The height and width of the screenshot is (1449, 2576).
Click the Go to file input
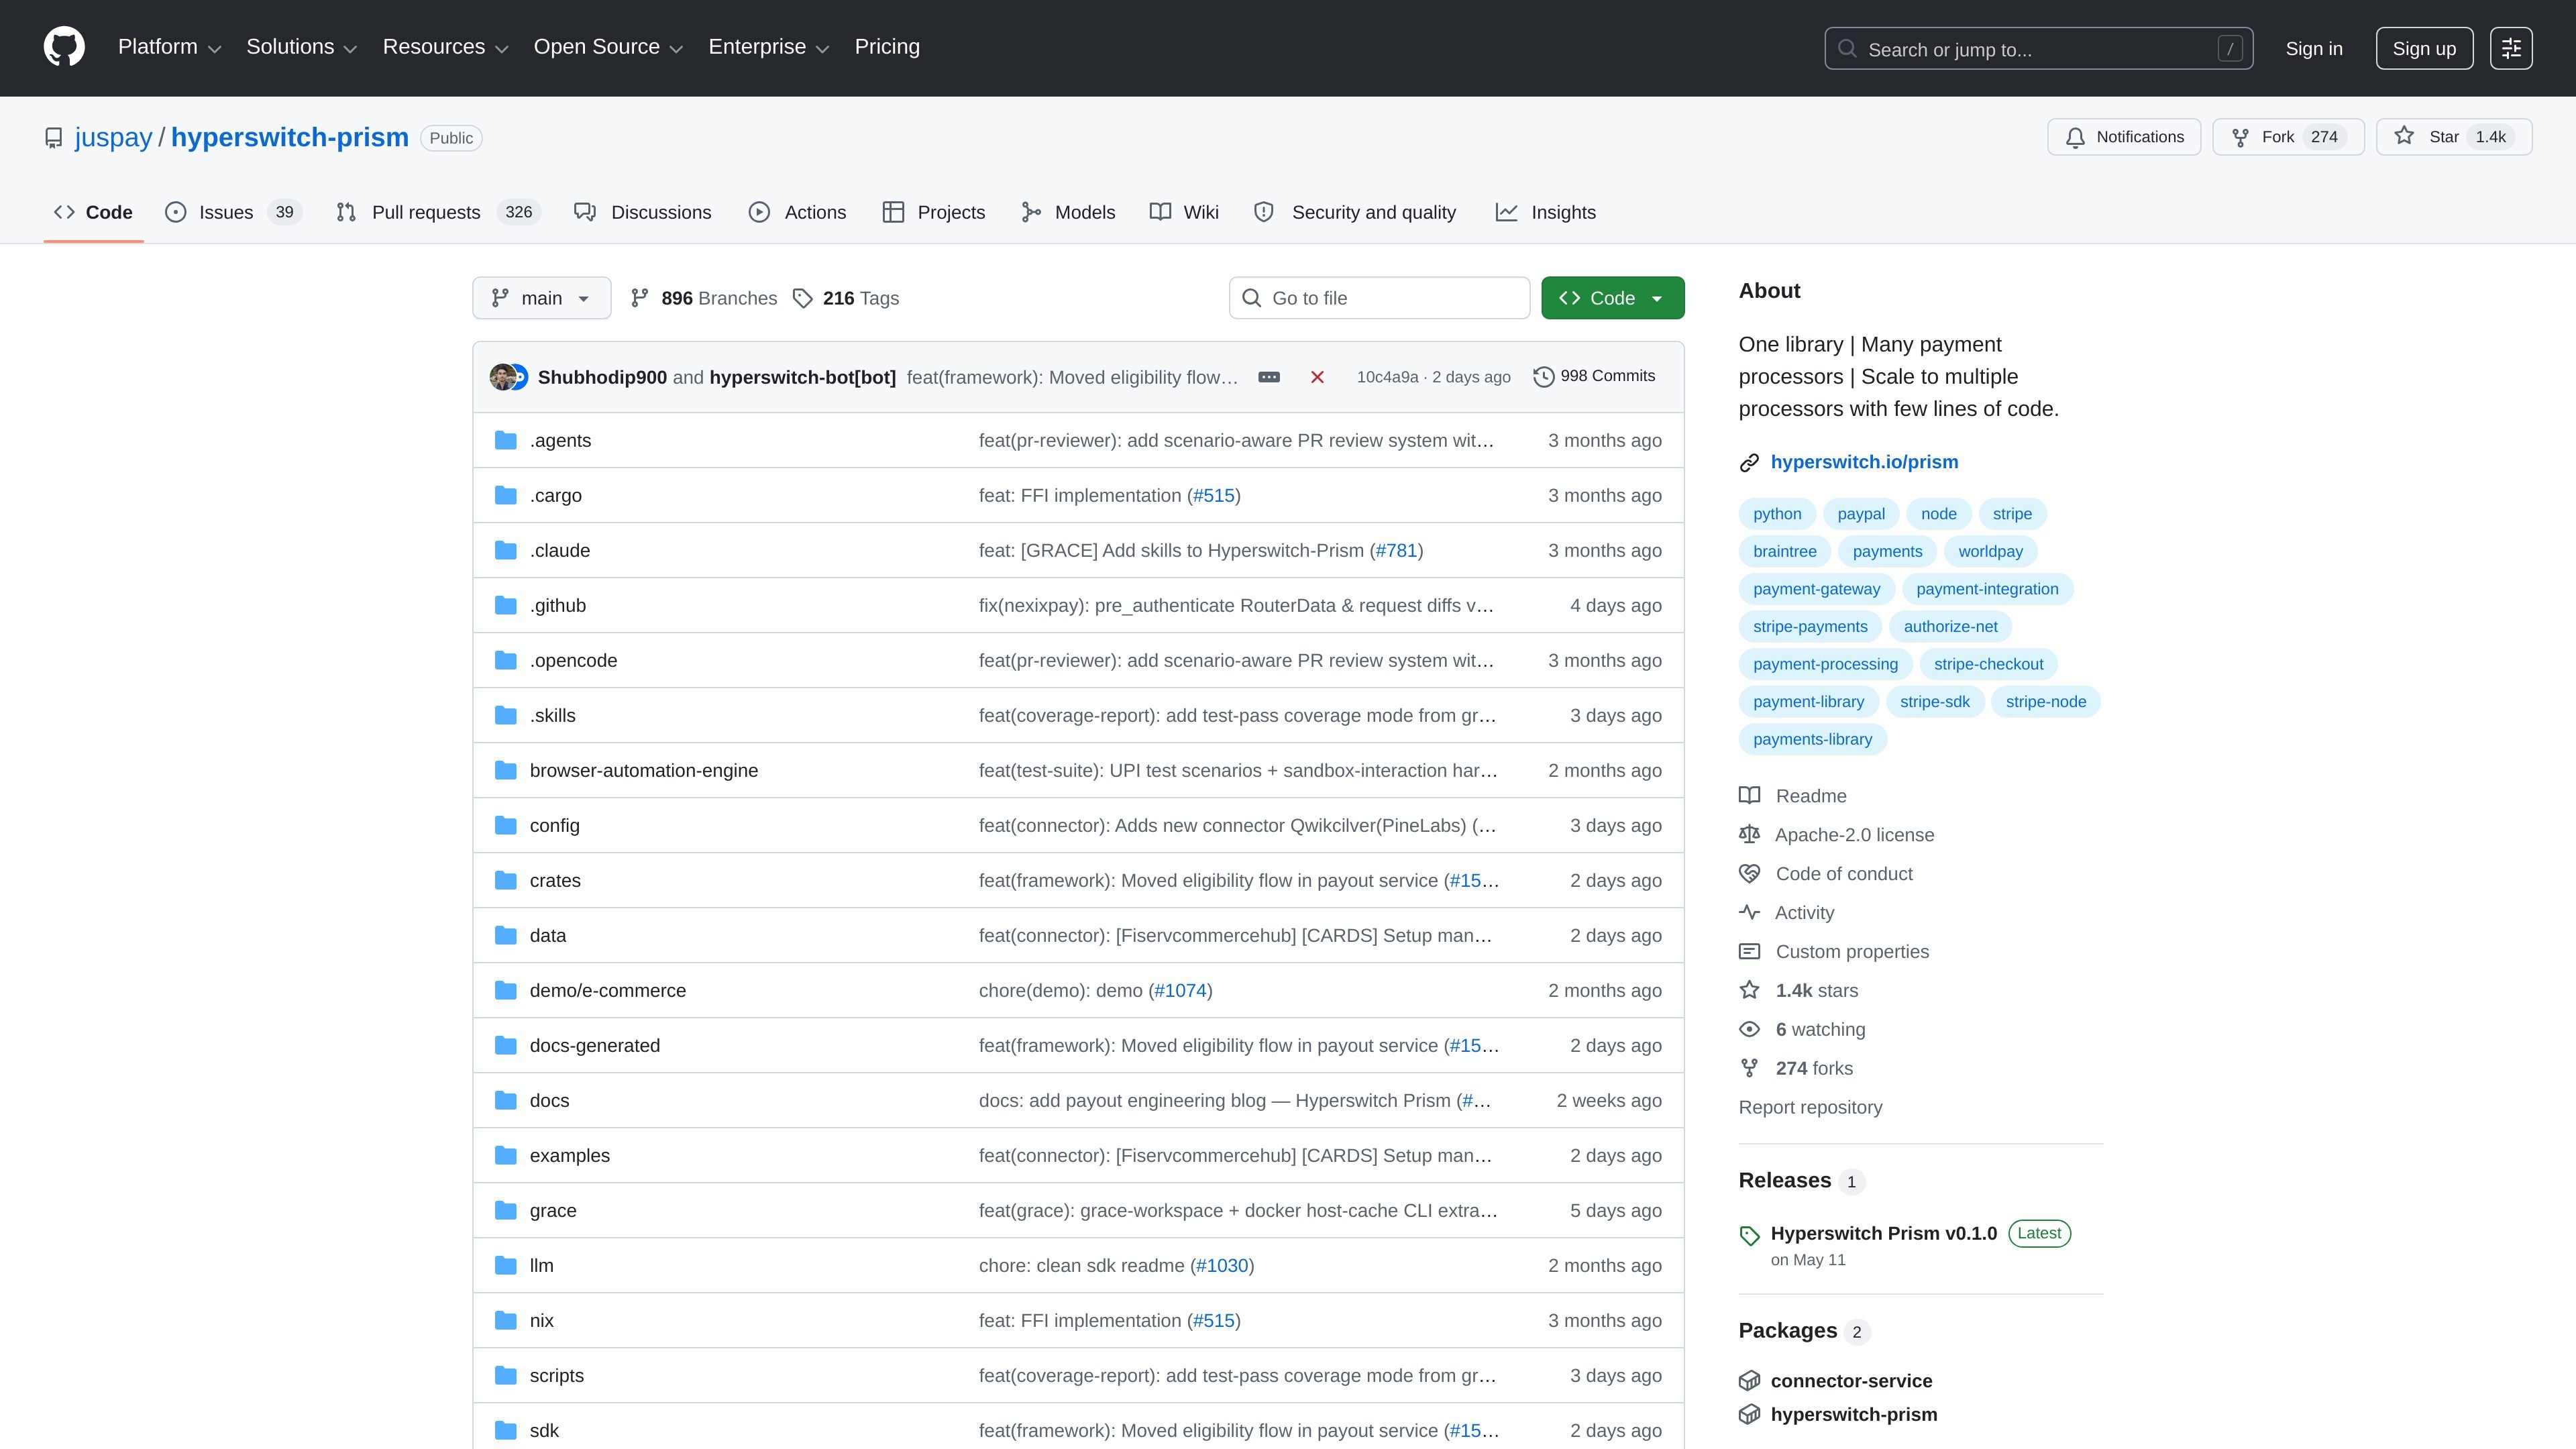[x=1379, y=298]
